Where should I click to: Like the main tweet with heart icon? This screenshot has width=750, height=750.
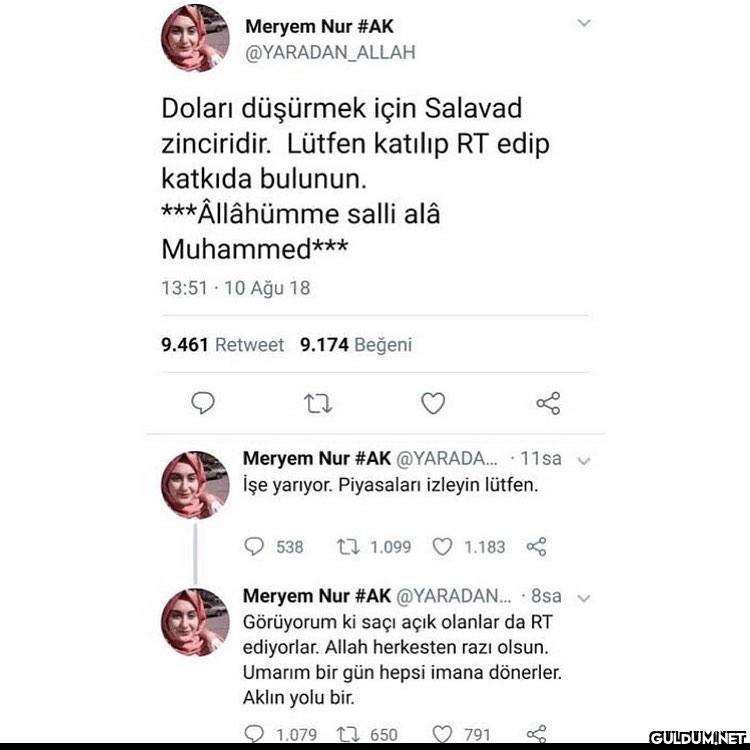point(433,403)
